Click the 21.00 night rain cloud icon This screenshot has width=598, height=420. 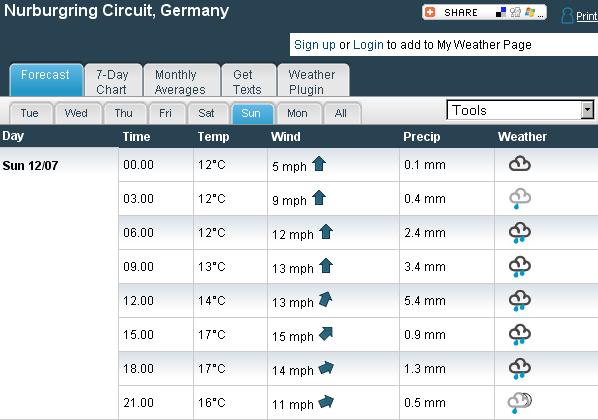tap(519, 403)
